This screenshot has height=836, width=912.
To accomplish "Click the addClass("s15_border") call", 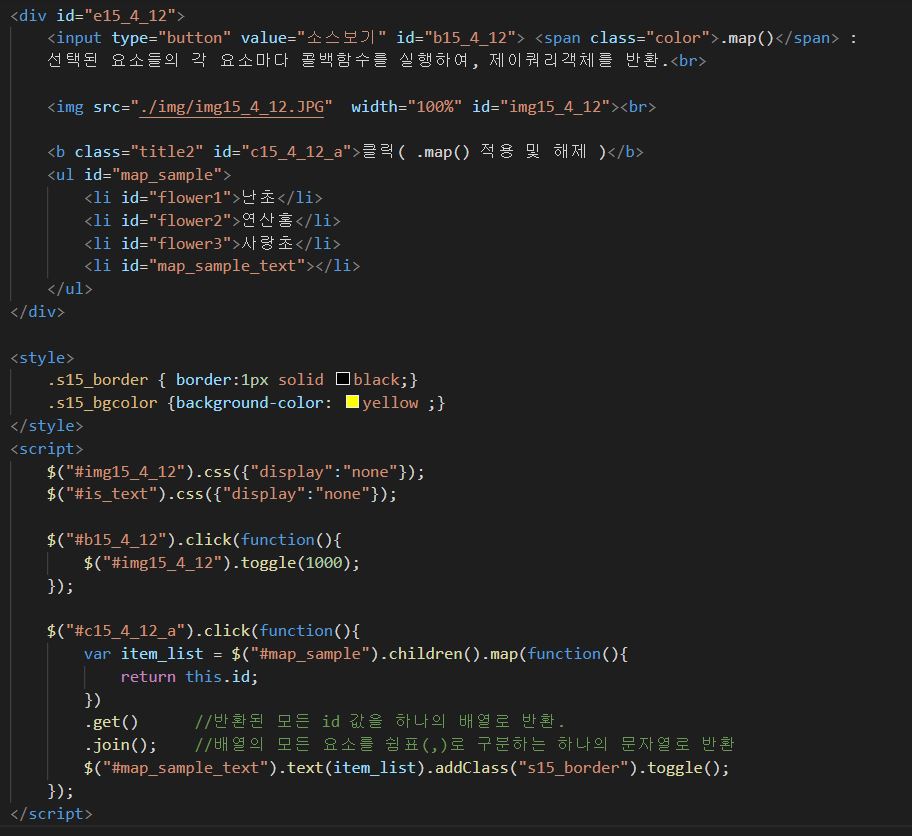I will click(x=536, y=767).
